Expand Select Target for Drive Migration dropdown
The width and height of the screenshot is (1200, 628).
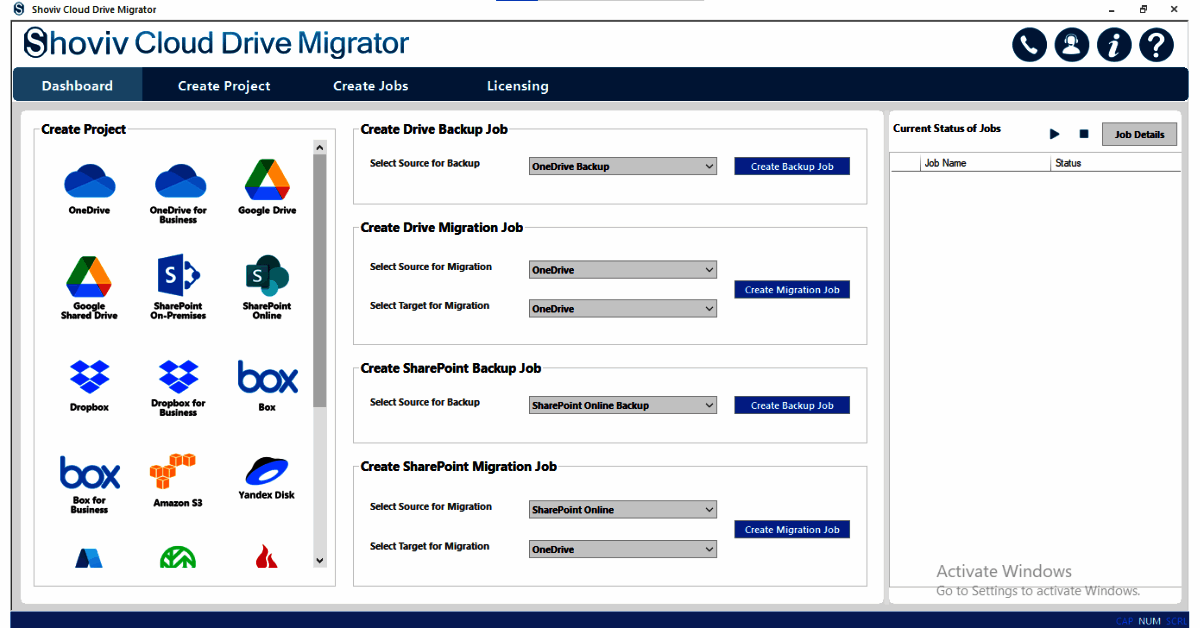coord(623,309)
